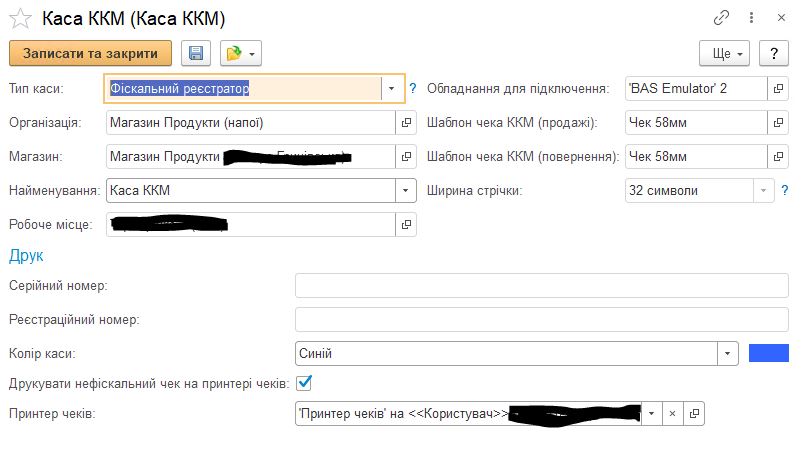The width and height of the screenshot is (803, 460).
Task: Open the Робоче місце selection icon
Action: coord(407,225)
